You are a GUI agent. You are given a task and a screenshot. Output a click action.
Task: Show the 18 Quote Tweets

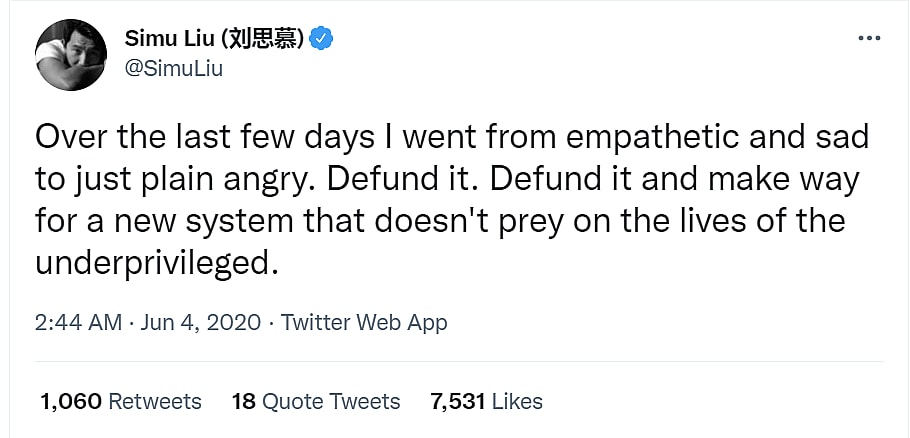tap(315, 401)
